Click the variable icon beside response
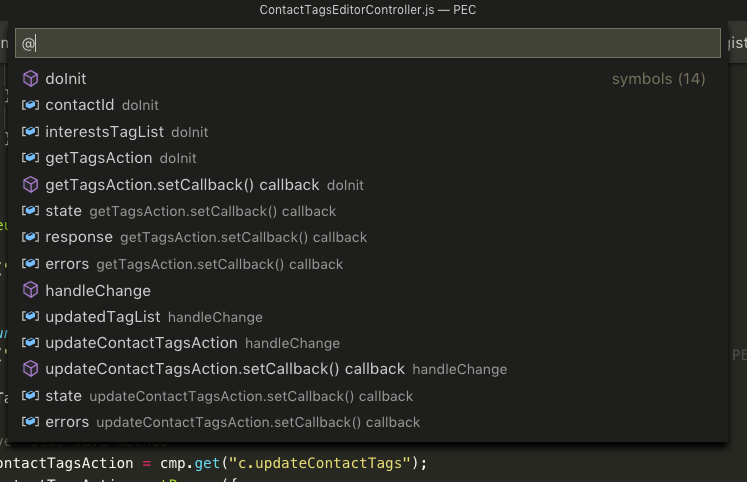The height and width of the screenshot is (482, 747). 30,237
